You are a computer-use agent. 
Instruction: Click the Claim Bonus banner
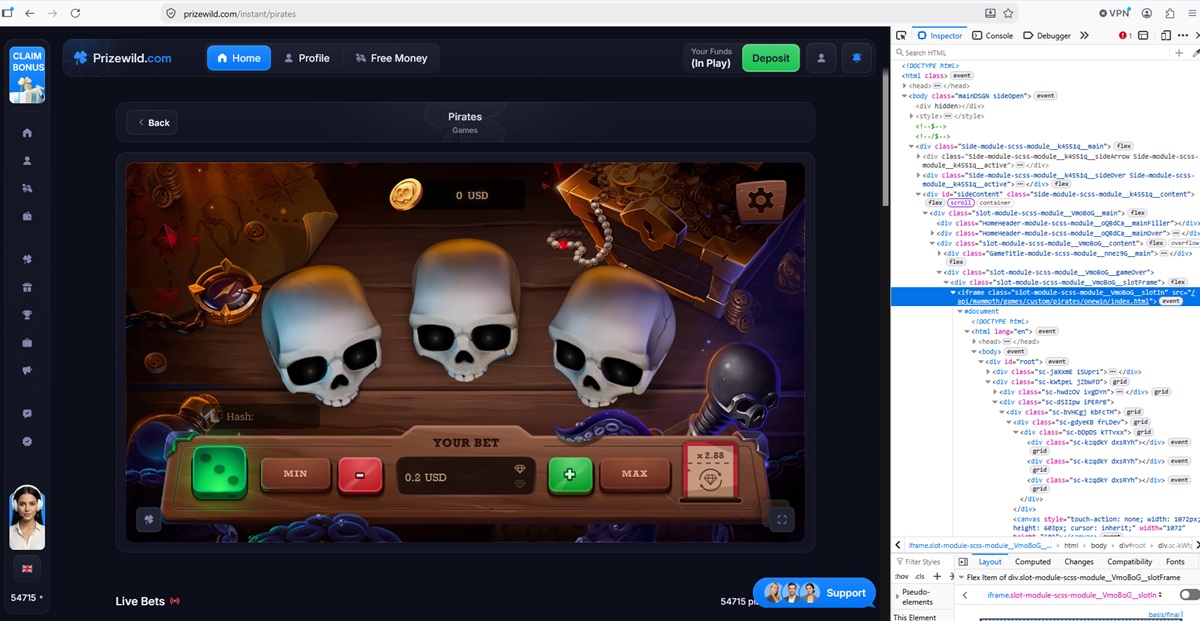pos(27,74)
